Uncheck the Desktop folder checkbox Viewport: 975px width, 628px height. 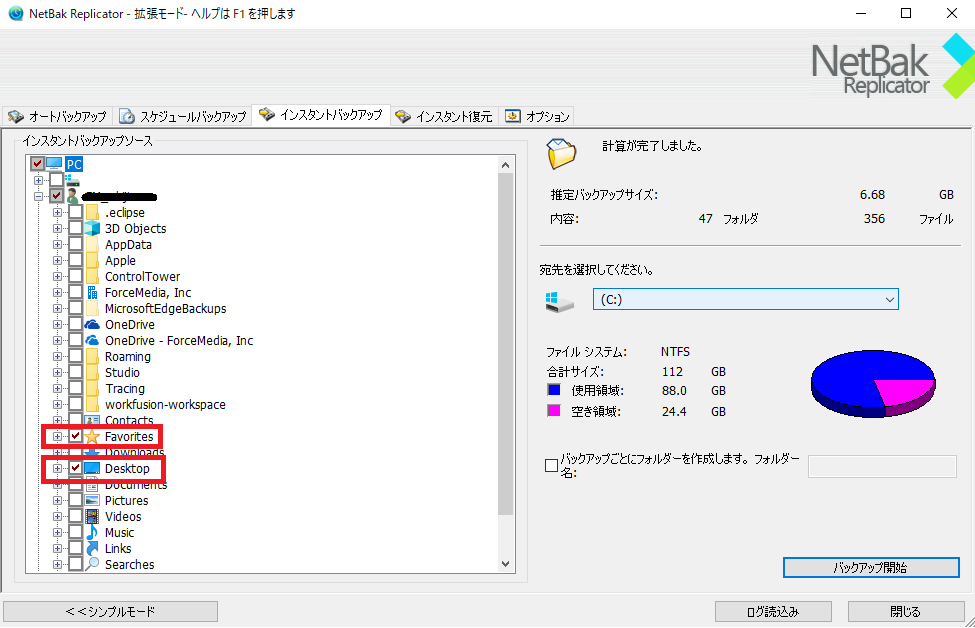pos(75,468)
